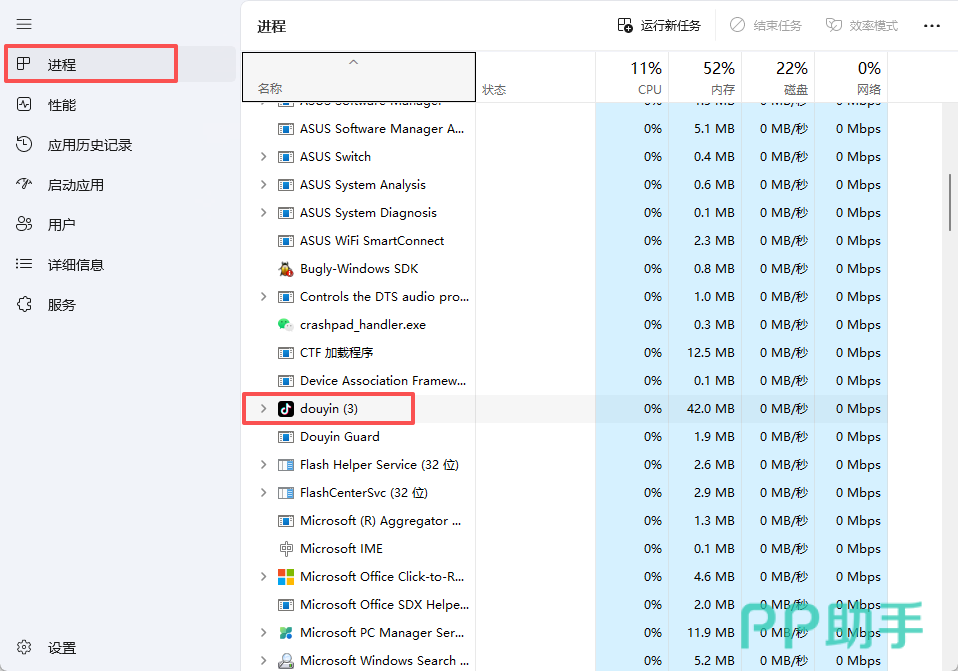Screen dimensions: 958x671
Task: Click the Microsoft PC Manager service icon
Action: point(286,633)
